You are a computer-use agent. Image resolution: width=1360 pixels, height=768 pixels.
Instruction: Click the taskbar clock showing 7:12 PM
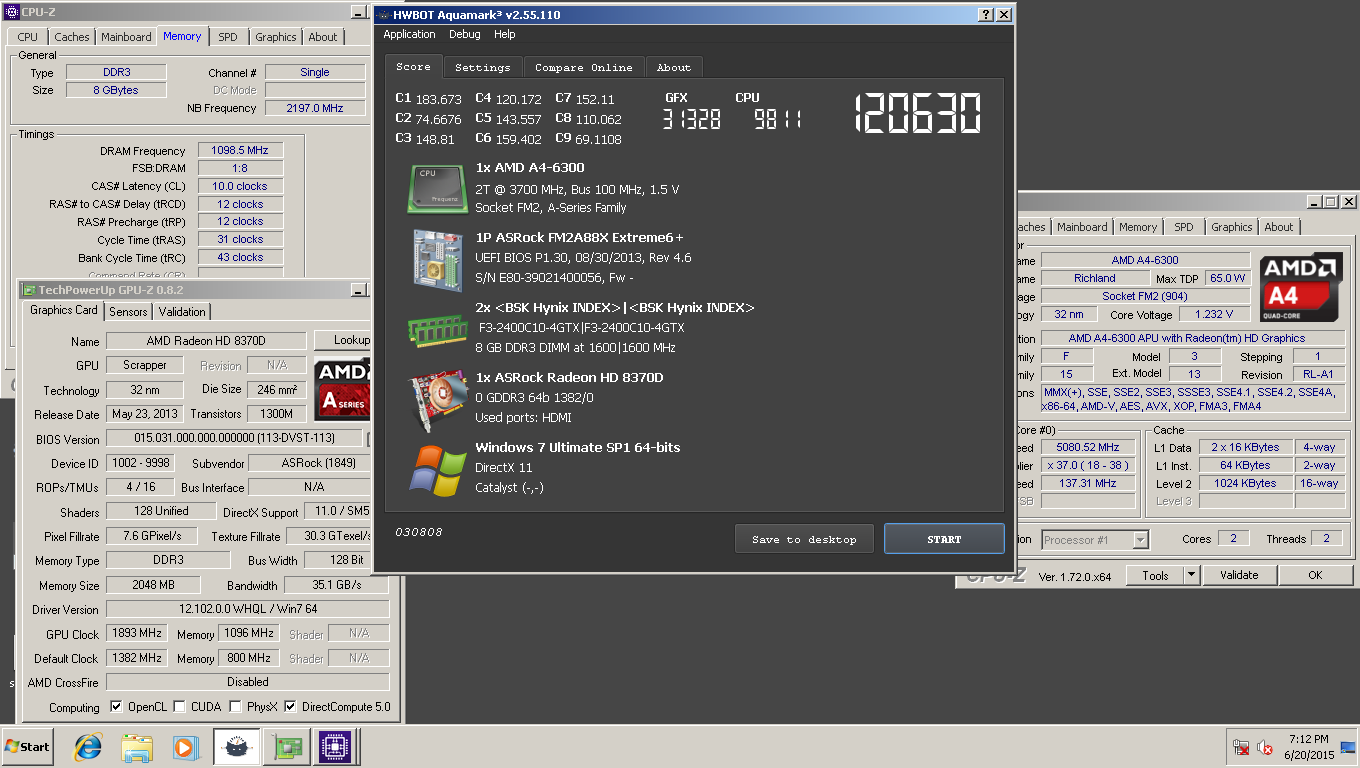pos(1309,739)
